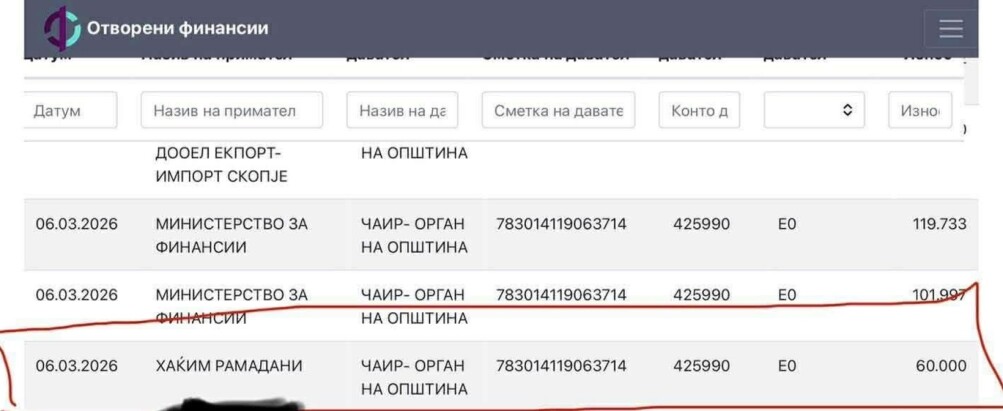This screenshot has width=1003, height=411.
Task: Select the Сметка на давател filter field
Action: [559, 111]
